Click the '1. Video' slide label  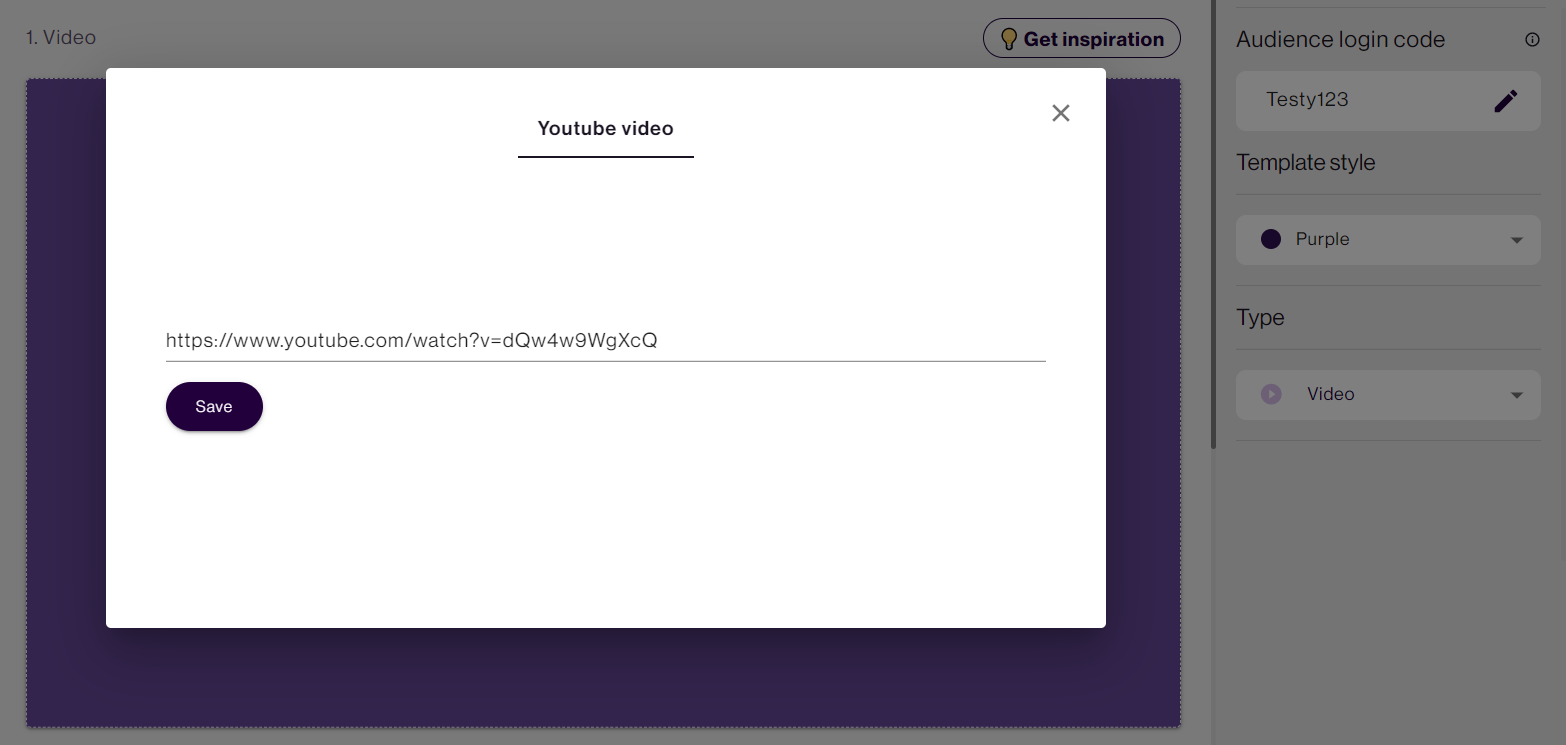(x=61, y=38)
